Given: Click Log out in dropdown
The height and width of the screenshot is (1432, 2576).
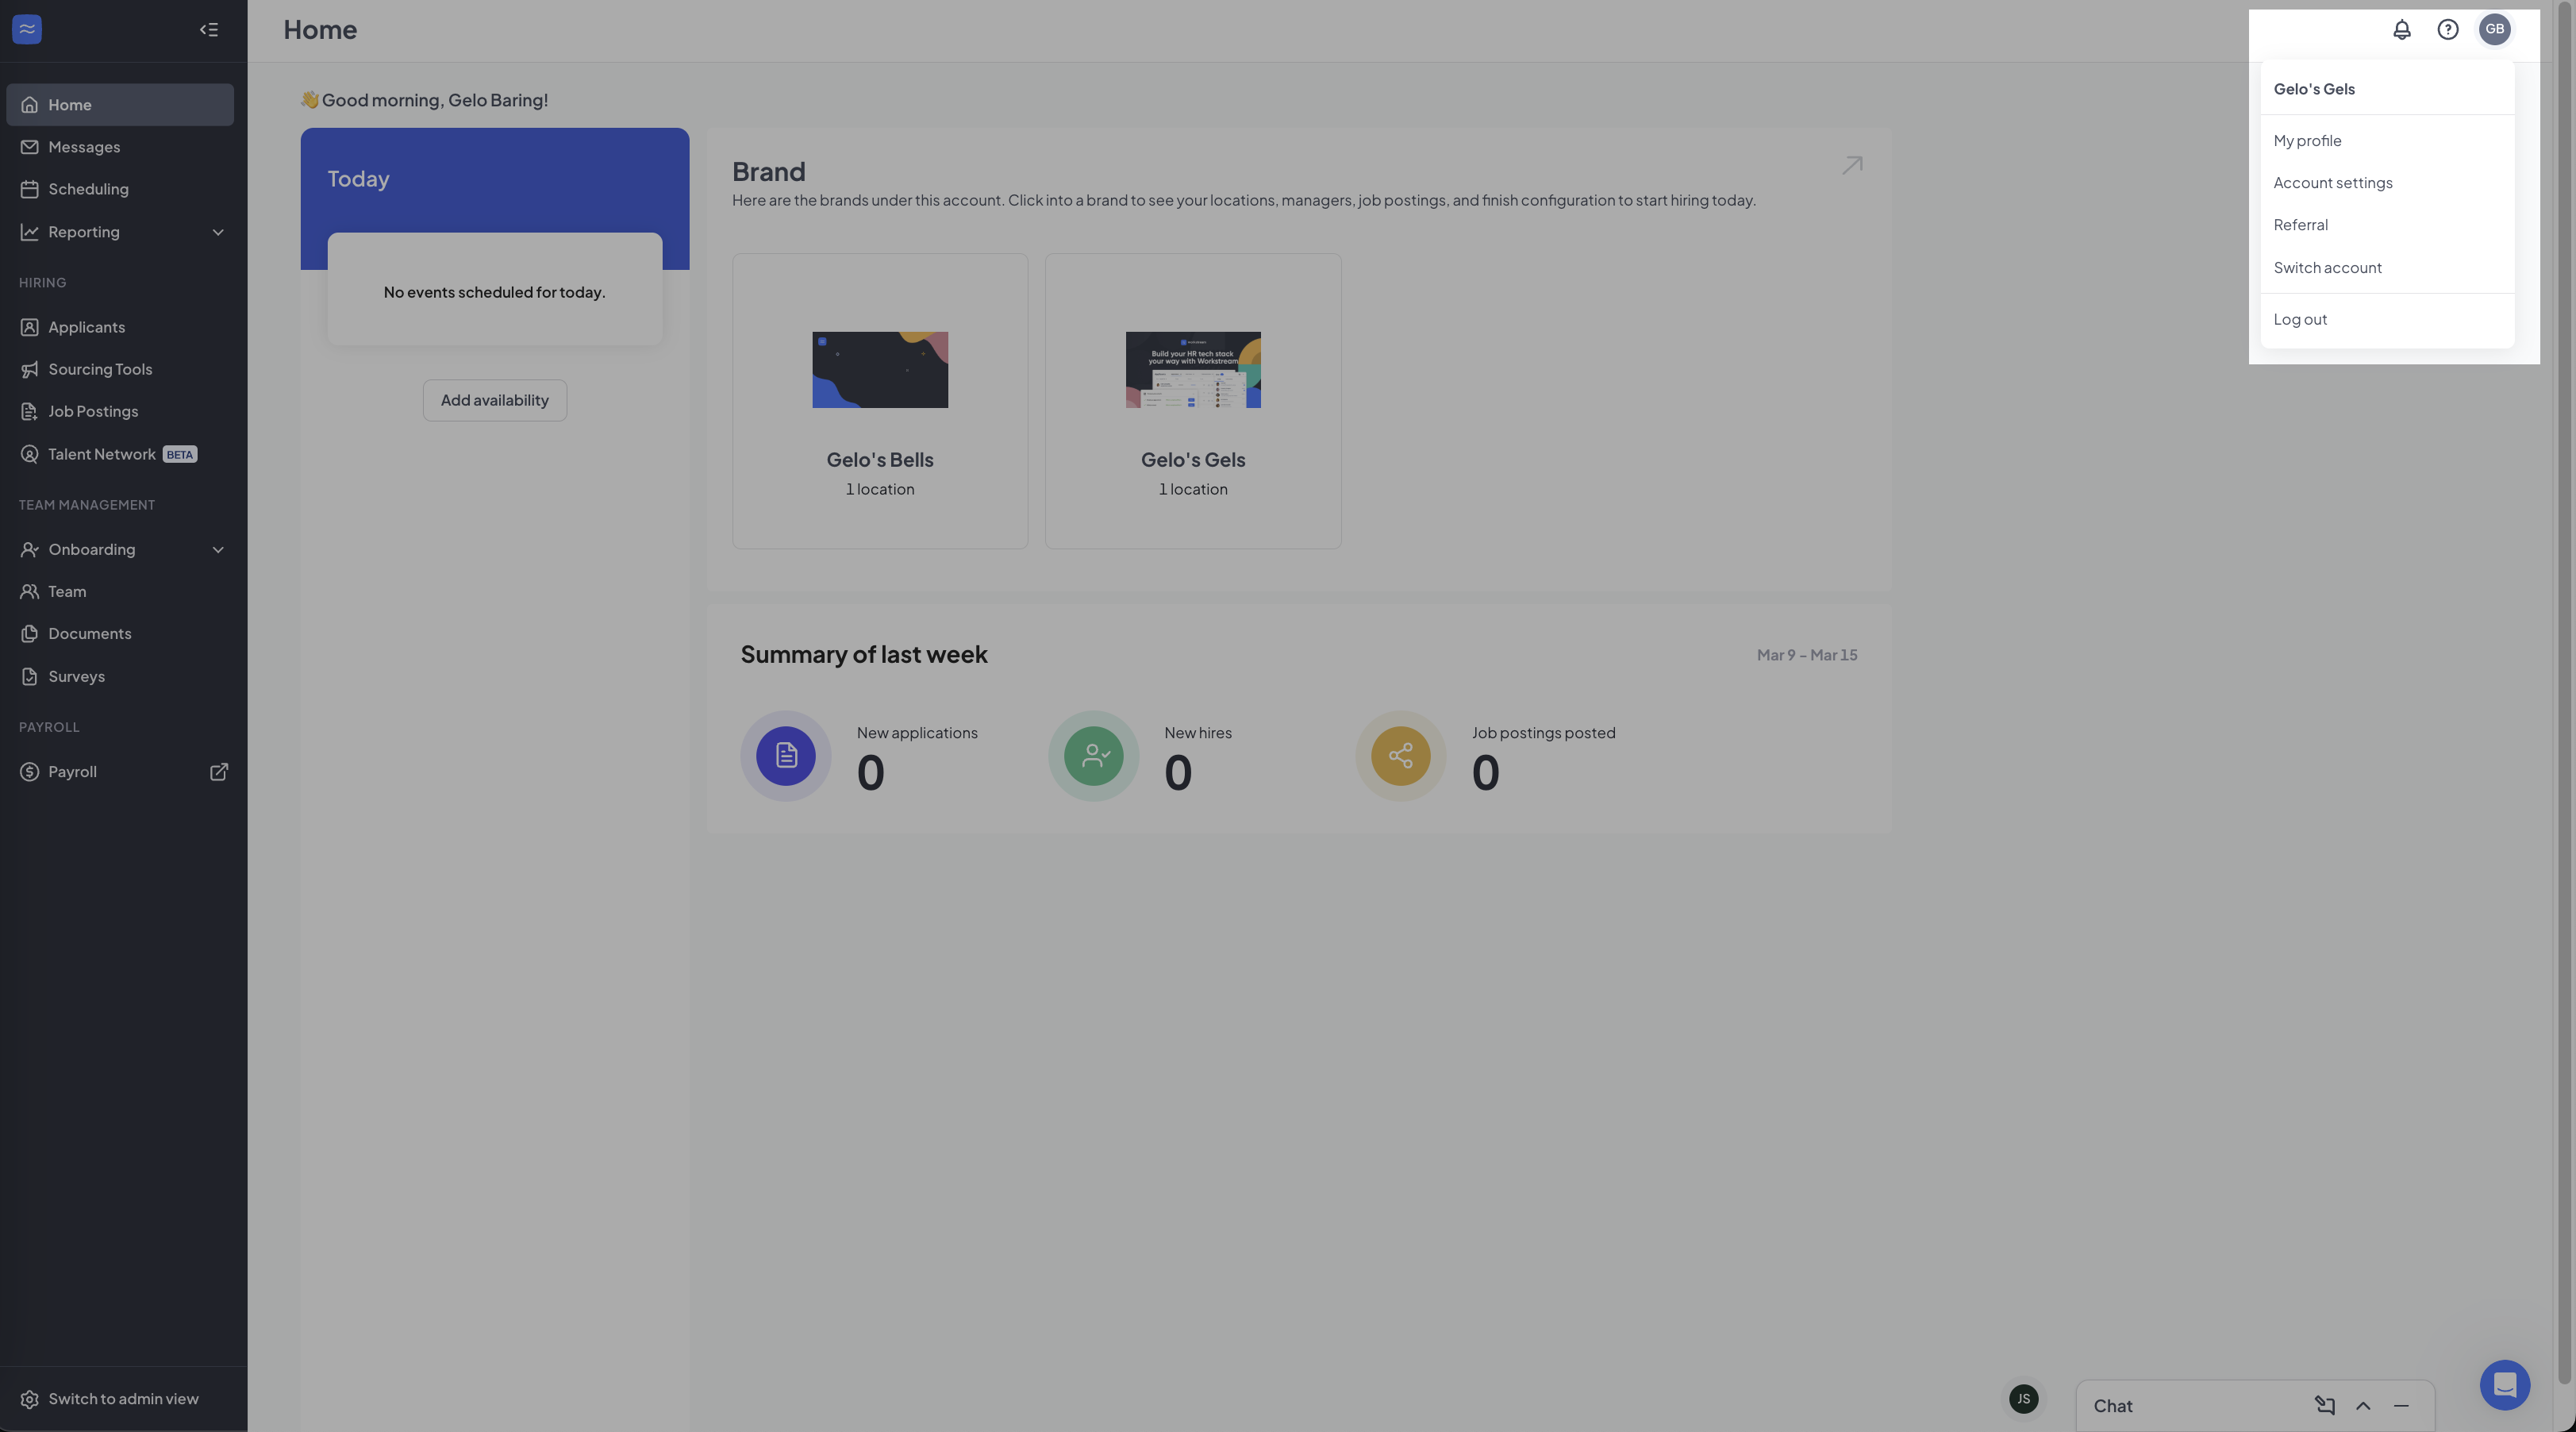Looking at the screenshot, I should (x=2300, y=319).
